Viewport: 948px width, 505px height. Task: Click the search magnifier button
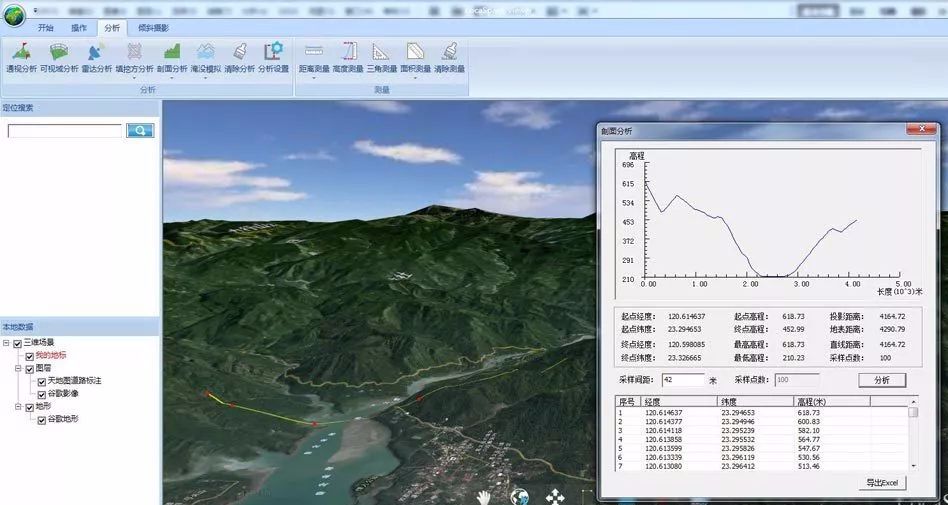click(140, 131)
